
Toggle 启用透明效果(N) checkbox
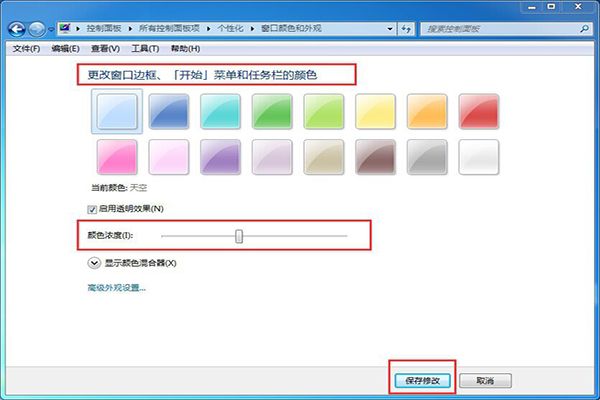[92, 209]
